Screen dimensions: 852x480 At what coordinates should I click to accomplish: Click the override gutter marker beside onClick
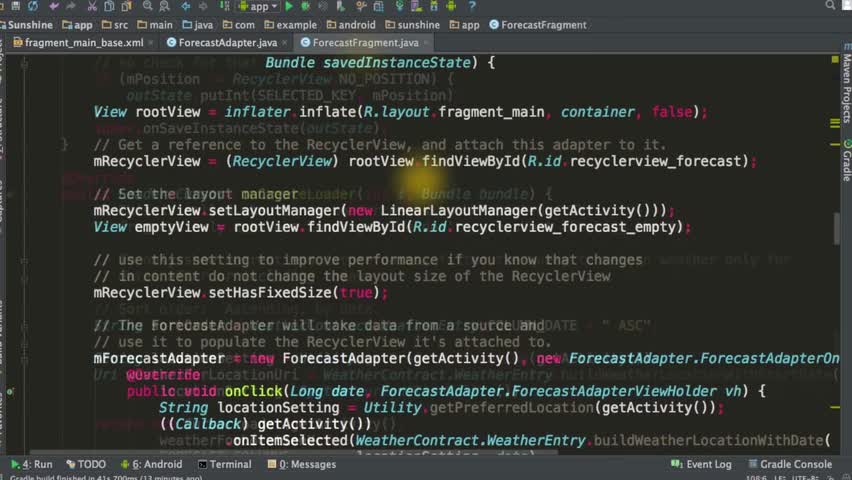(10, 391)
